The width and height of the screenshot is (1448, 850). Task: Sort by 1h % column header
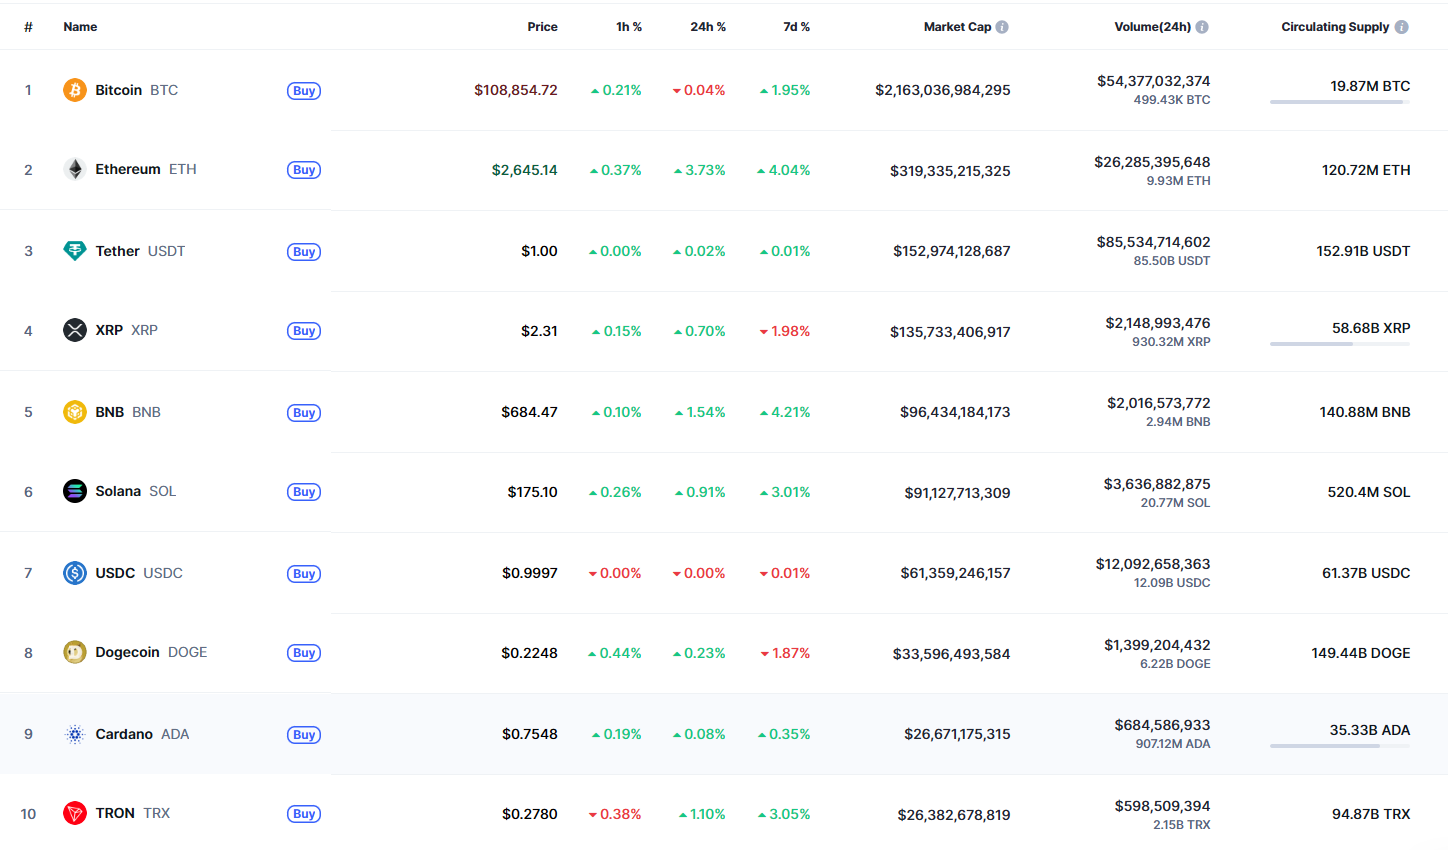(629, 27)
